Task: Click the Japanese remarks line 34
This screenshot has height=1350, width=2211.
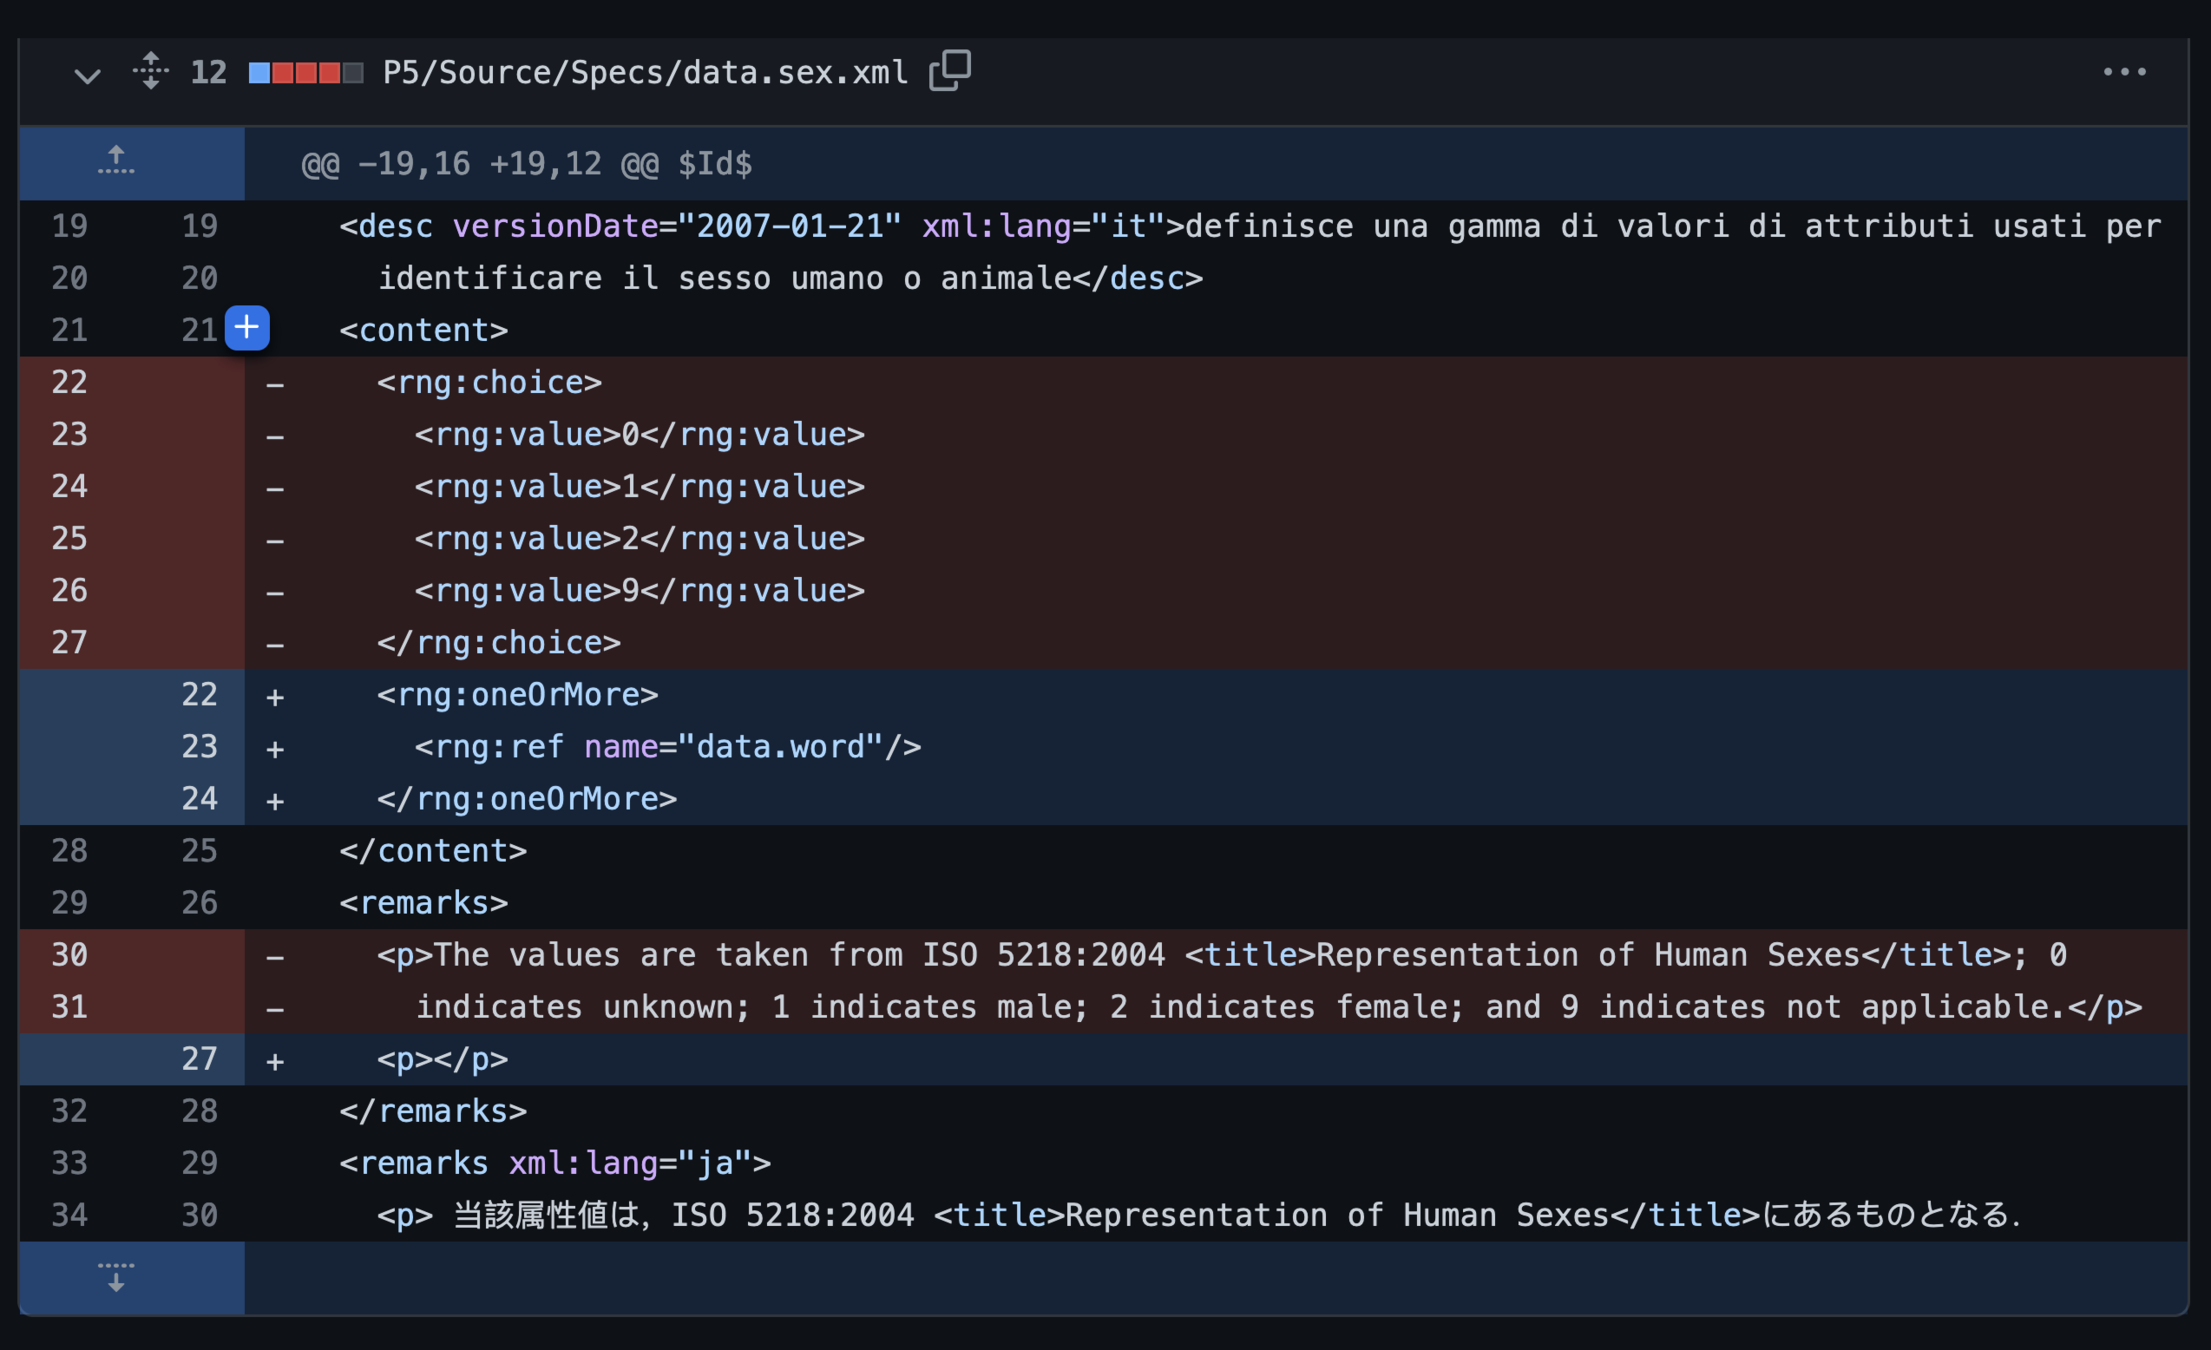Action: coord(1198,1215)
